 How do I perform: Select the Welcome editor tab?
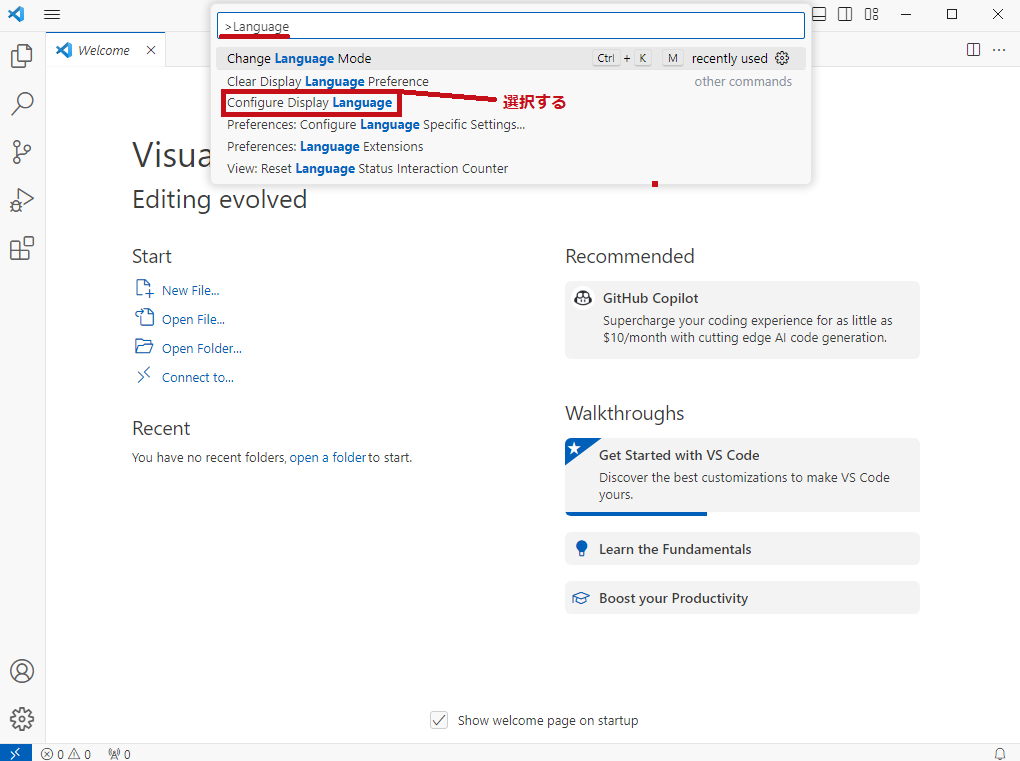pyautogui.click(x=105, y=50)
